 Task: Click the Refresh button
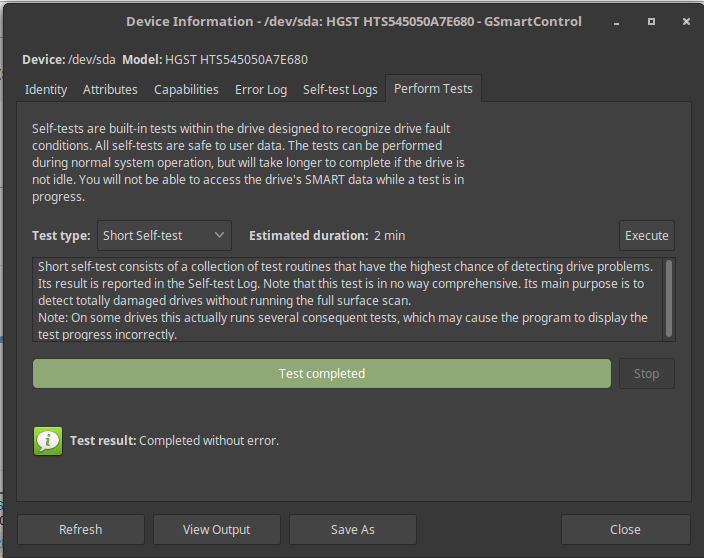(x=81, y=530)
